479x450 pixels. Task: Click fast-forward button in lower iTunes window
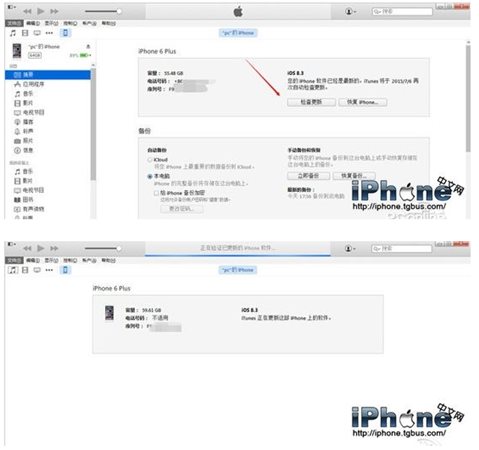pos(54,248)
